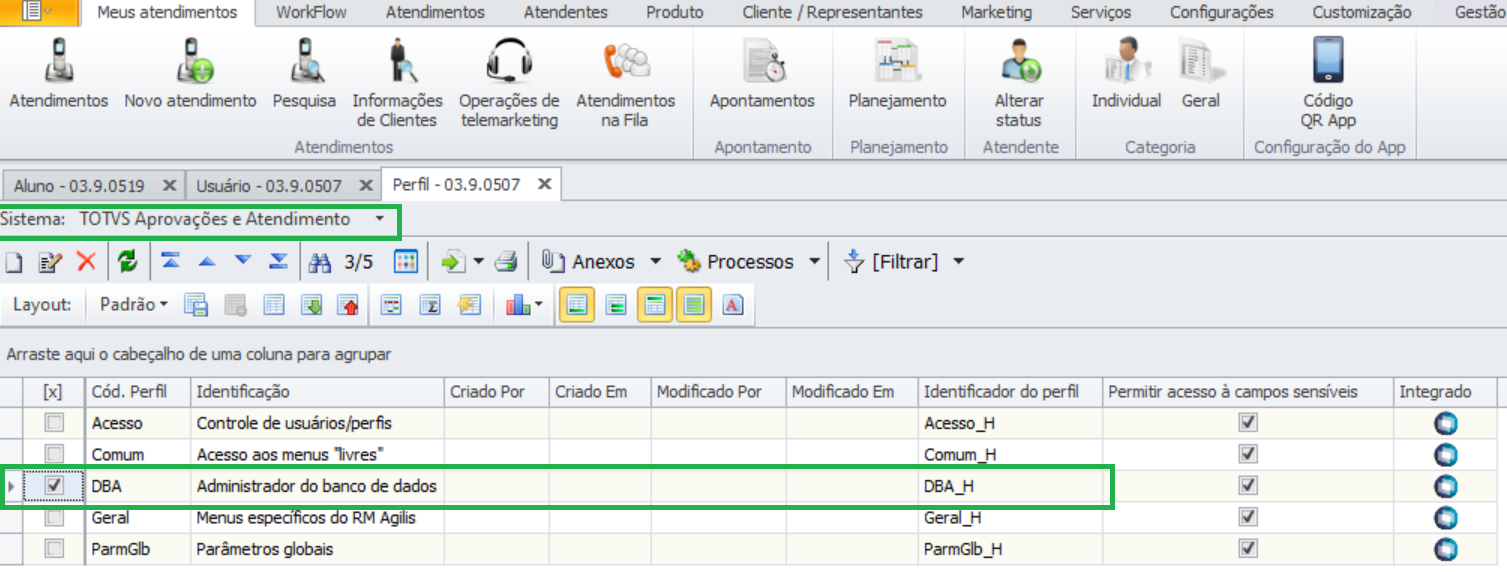Toggle sensitive fields access for Comum
This screenshot has width=1507, height=572.
click(x=1247, y=454)
